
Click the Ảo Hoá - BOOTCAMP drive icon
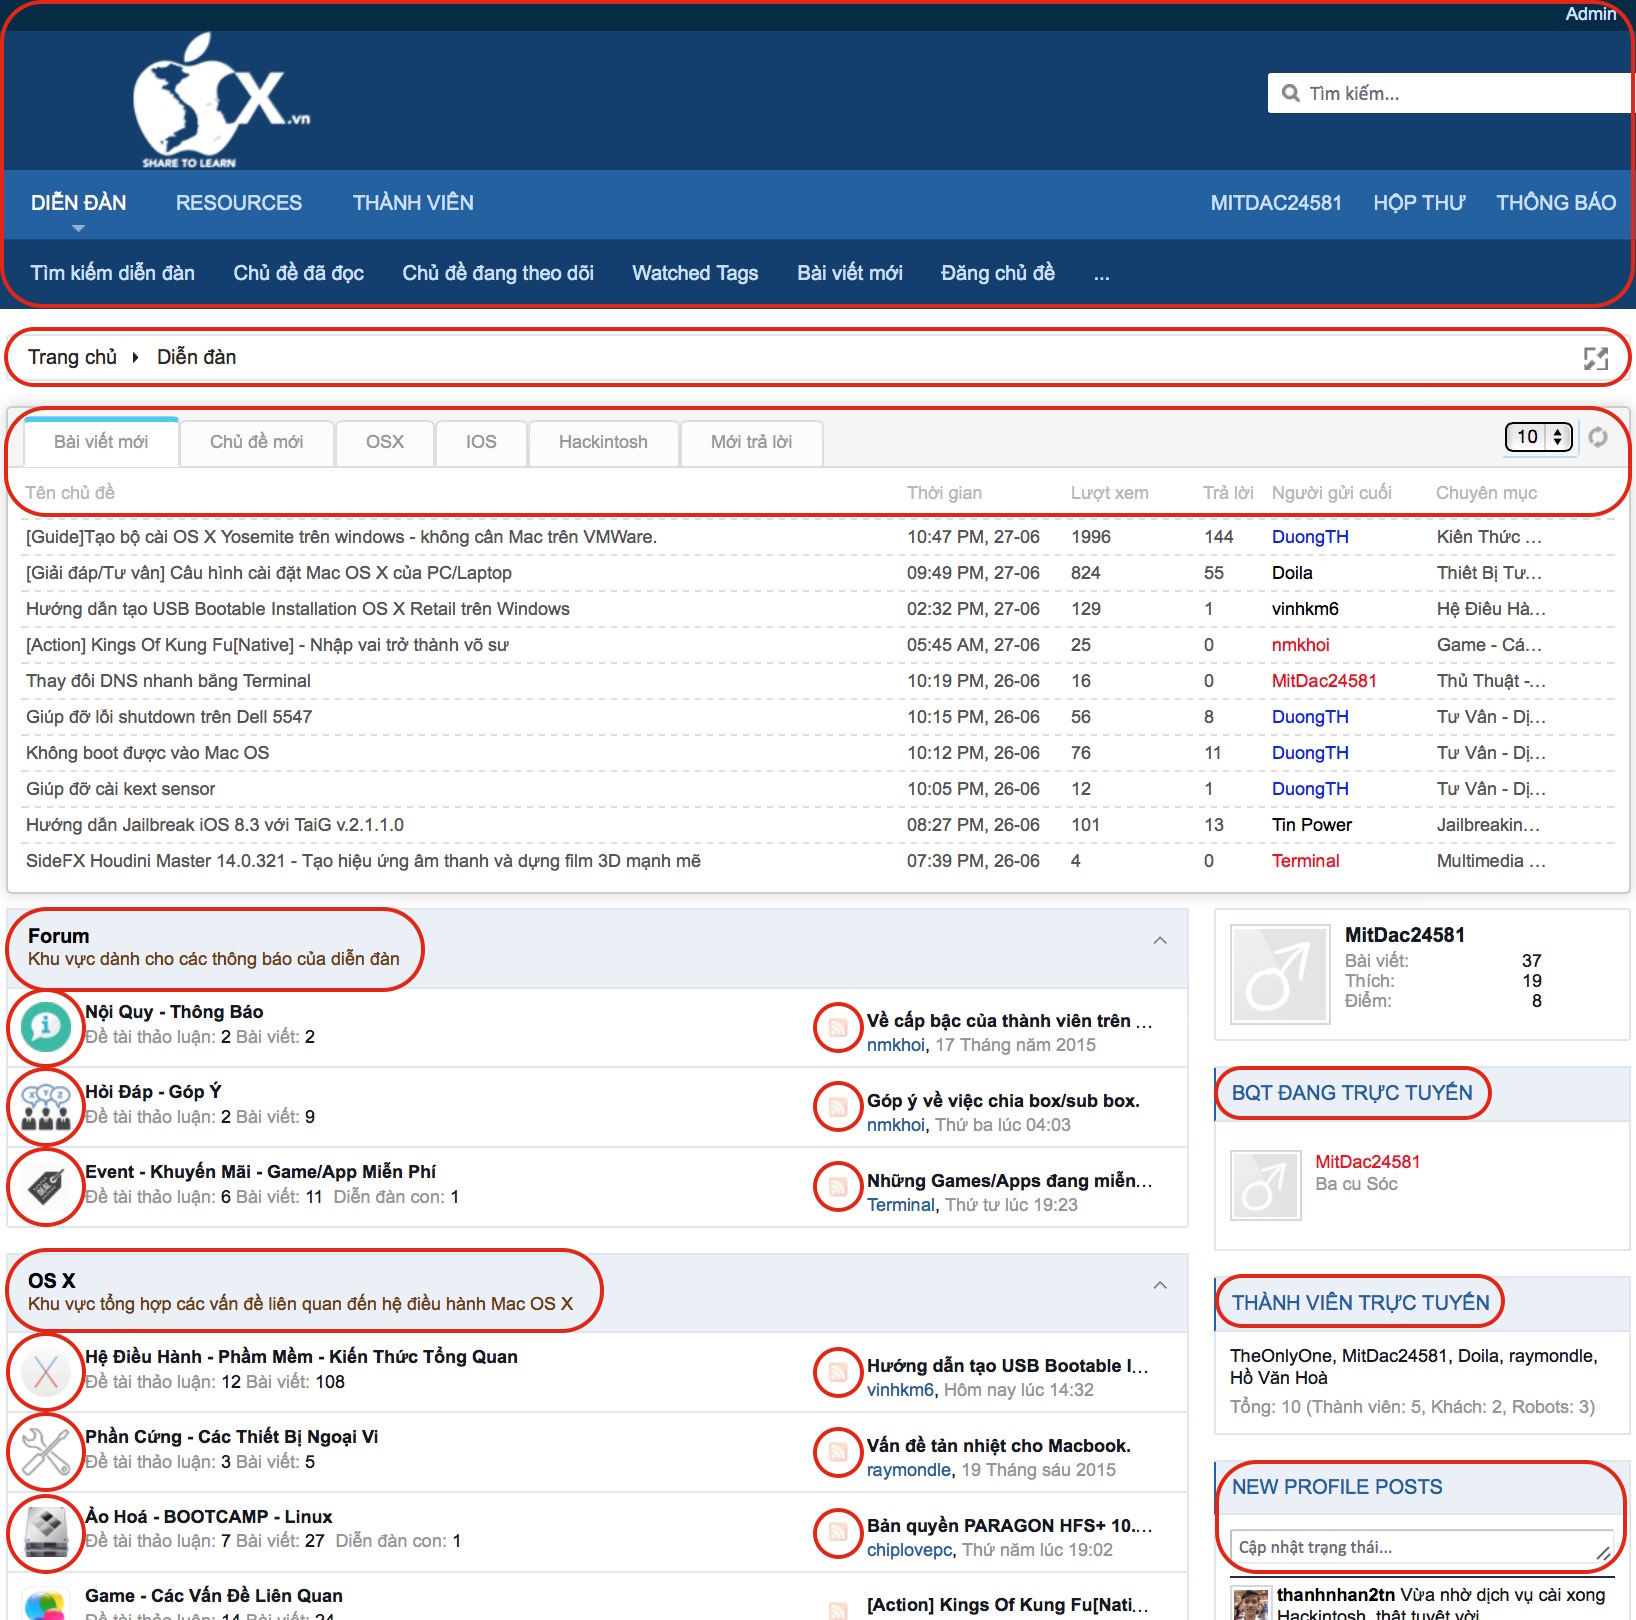click(x=45, y=1531)
